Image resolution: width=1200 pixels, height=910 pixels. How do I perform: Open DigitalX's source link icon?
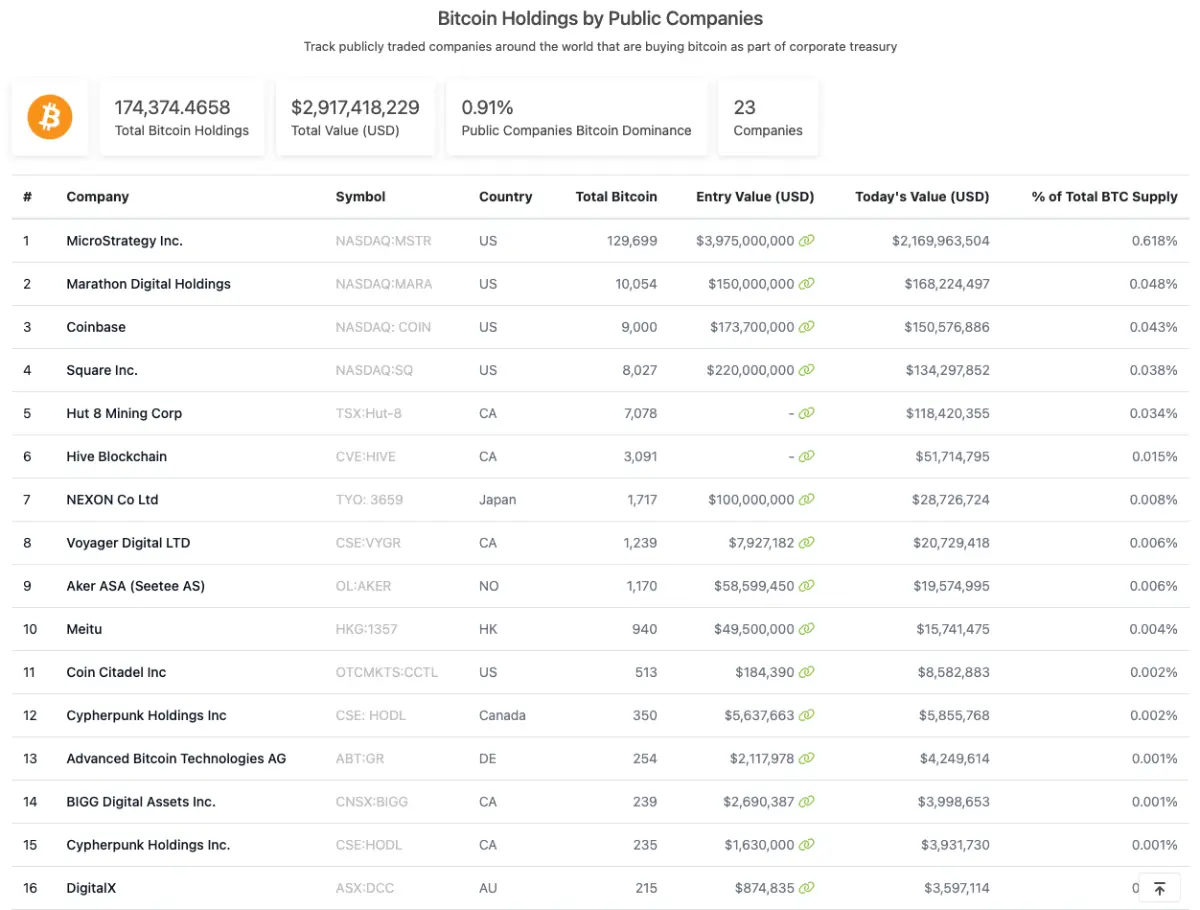click(x=808, y=888)
